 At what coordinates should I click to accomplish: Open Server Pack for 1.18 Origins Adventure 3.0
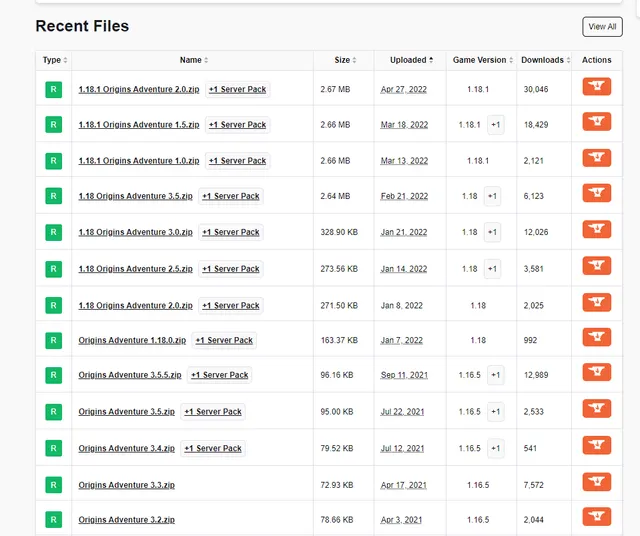coord(231,232)
